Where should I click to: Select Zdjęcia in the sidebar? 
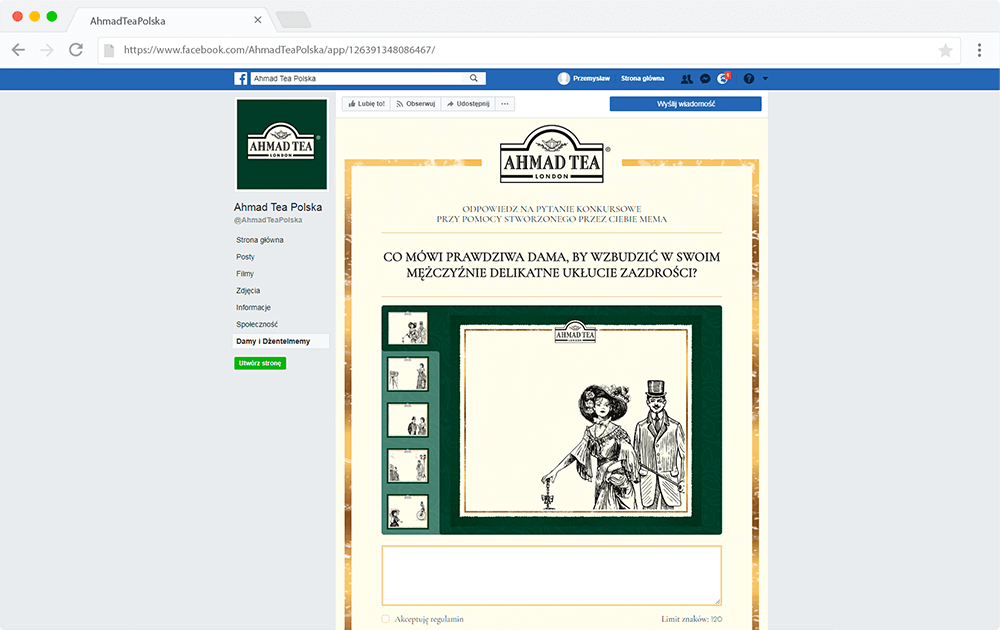(x=248, y=291)
